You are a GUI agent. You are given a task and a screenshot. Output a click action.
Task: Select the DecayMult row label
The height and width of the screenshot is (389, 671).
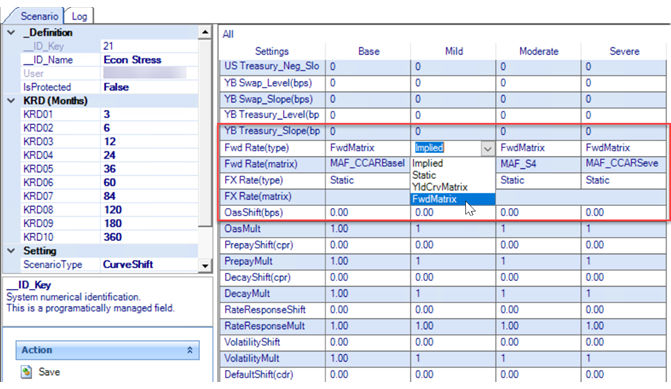click(x=247, y=294)
